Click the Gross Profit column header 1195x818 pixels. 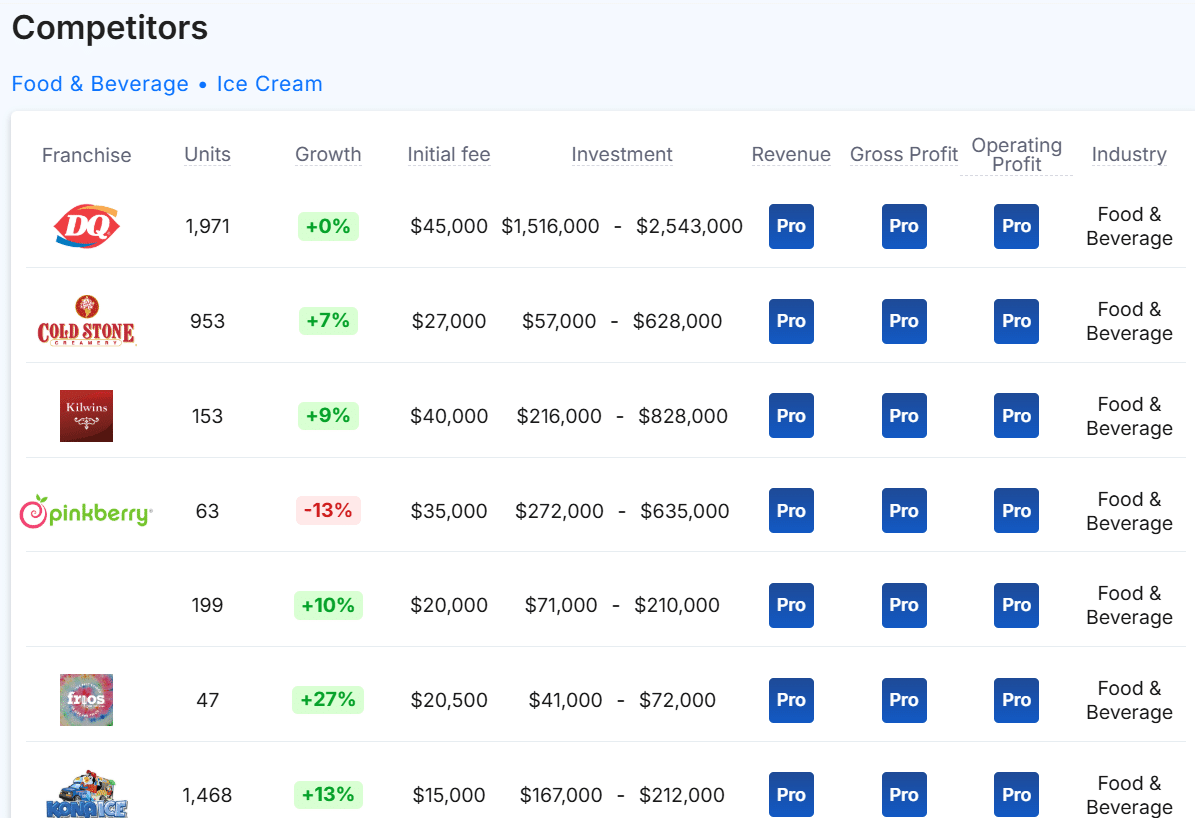pyautogui.click(x=904, y=155)
